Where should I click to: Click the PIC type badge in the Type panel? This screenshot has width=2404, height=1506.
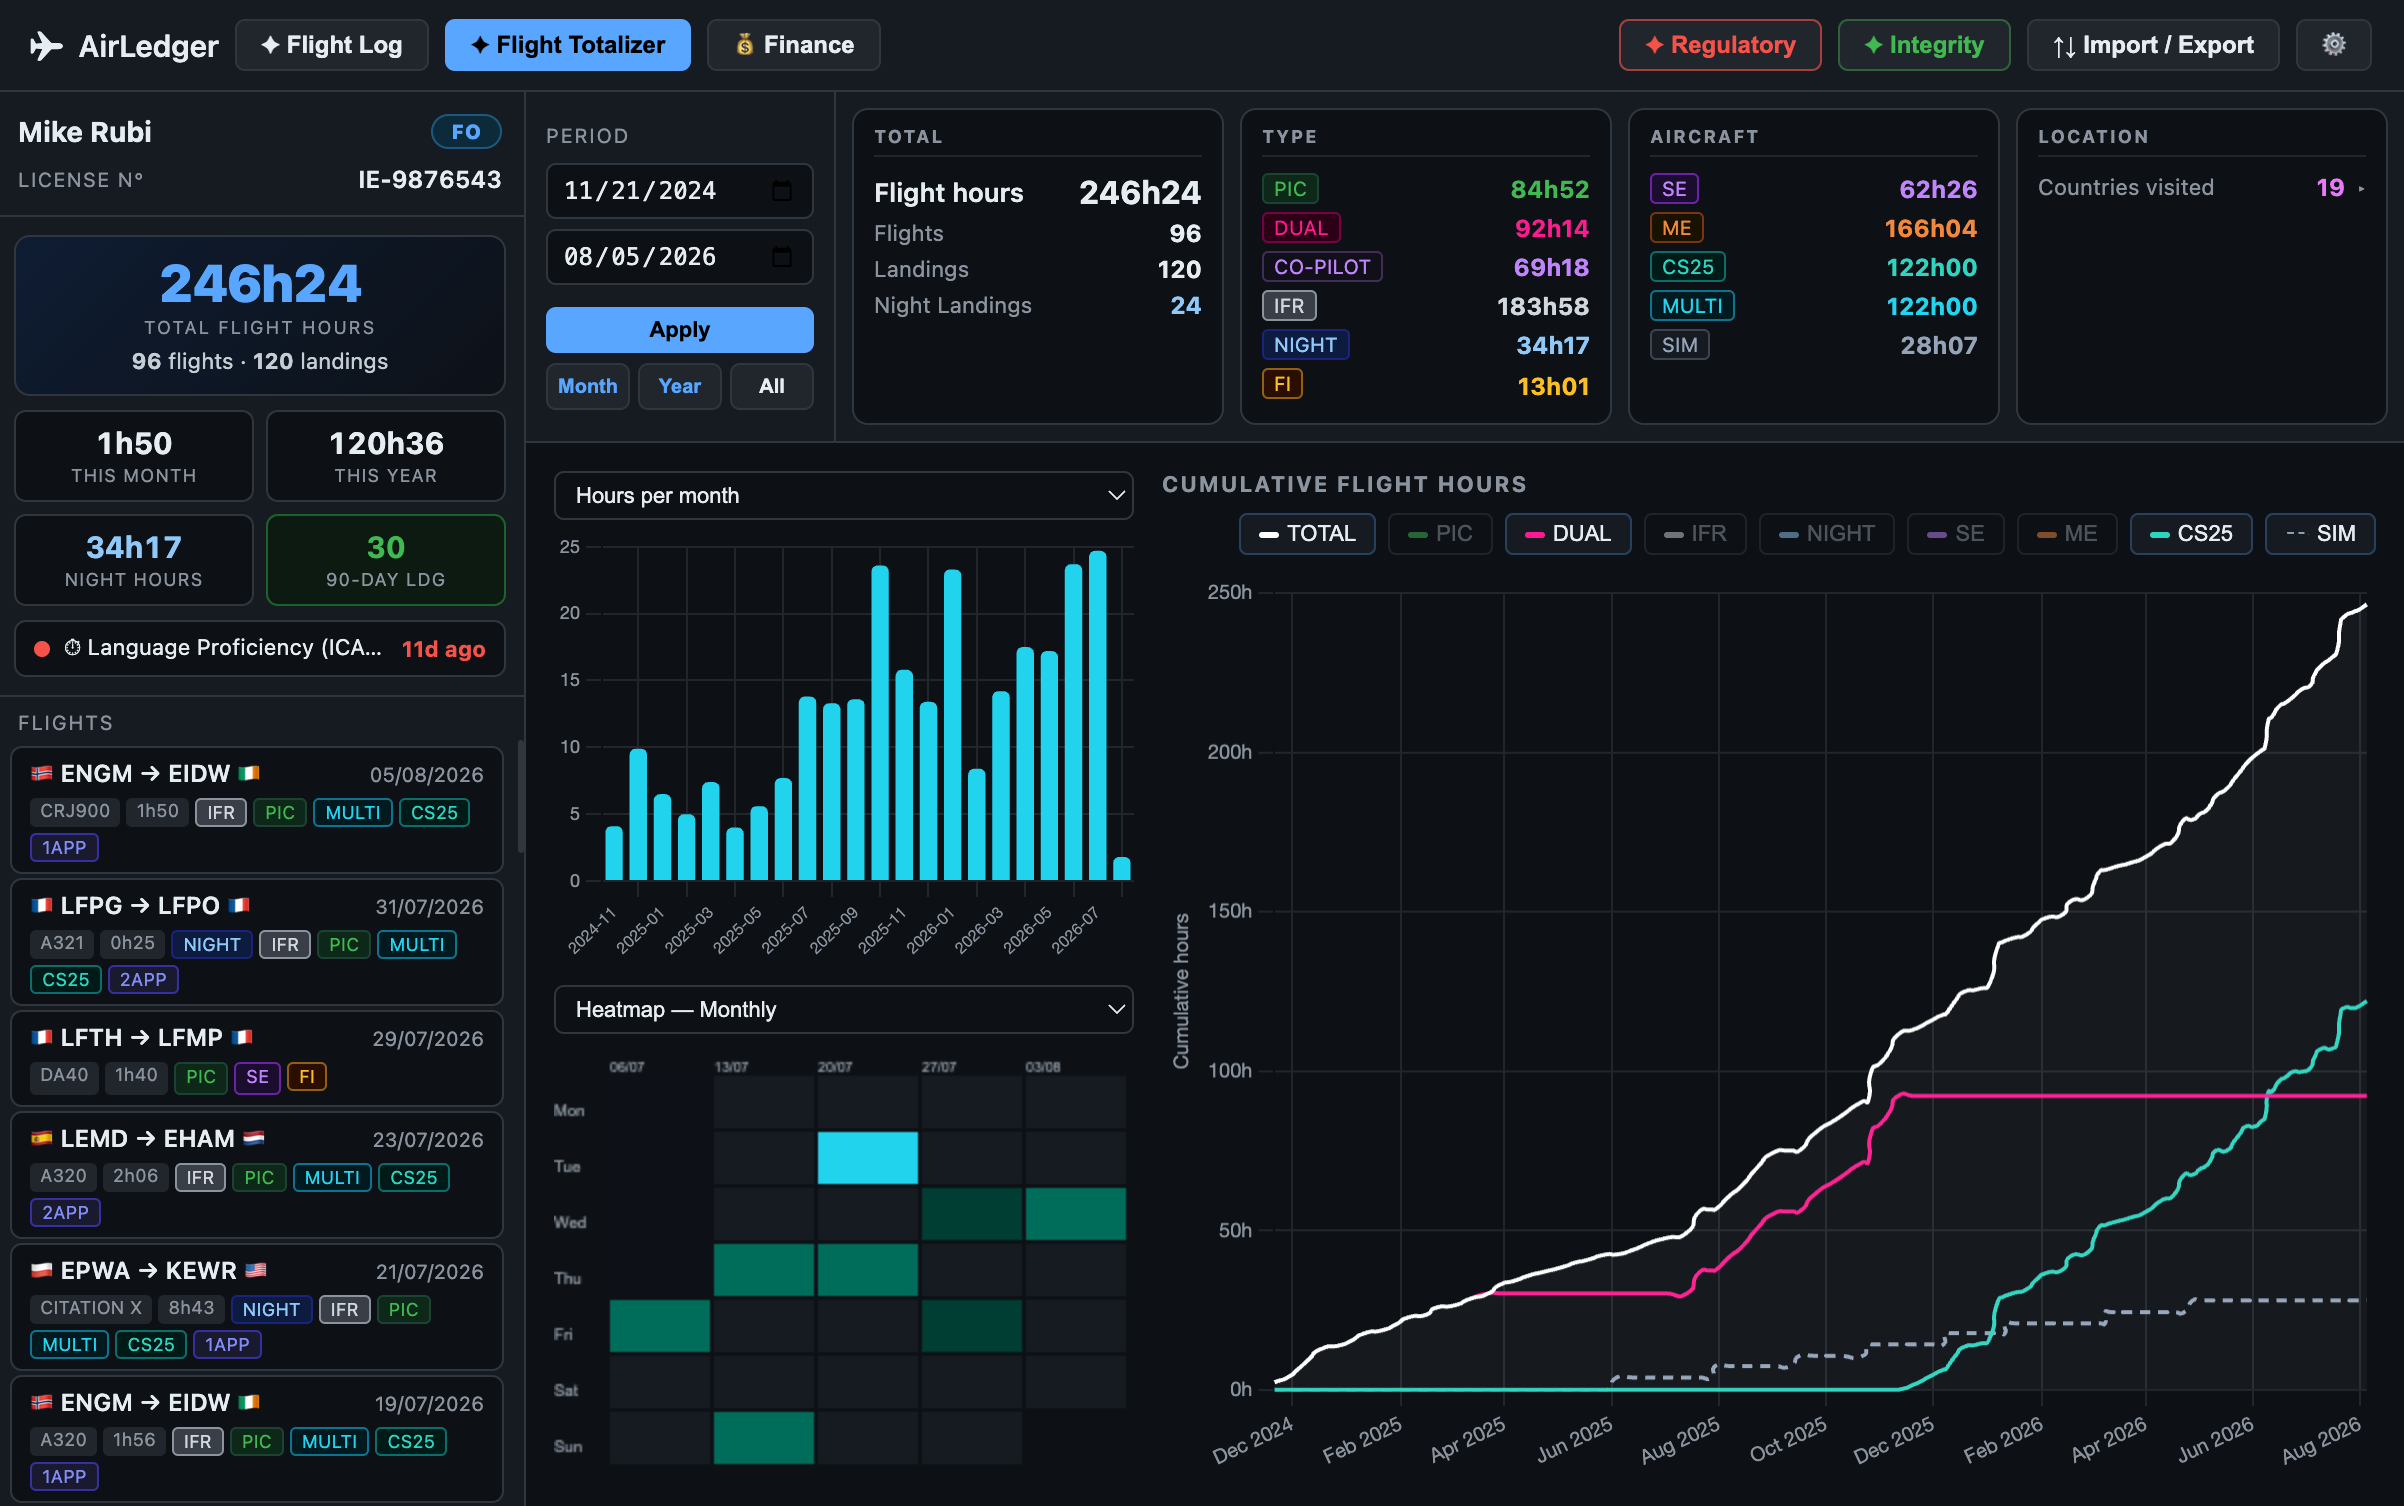[x=1290, y=189]
